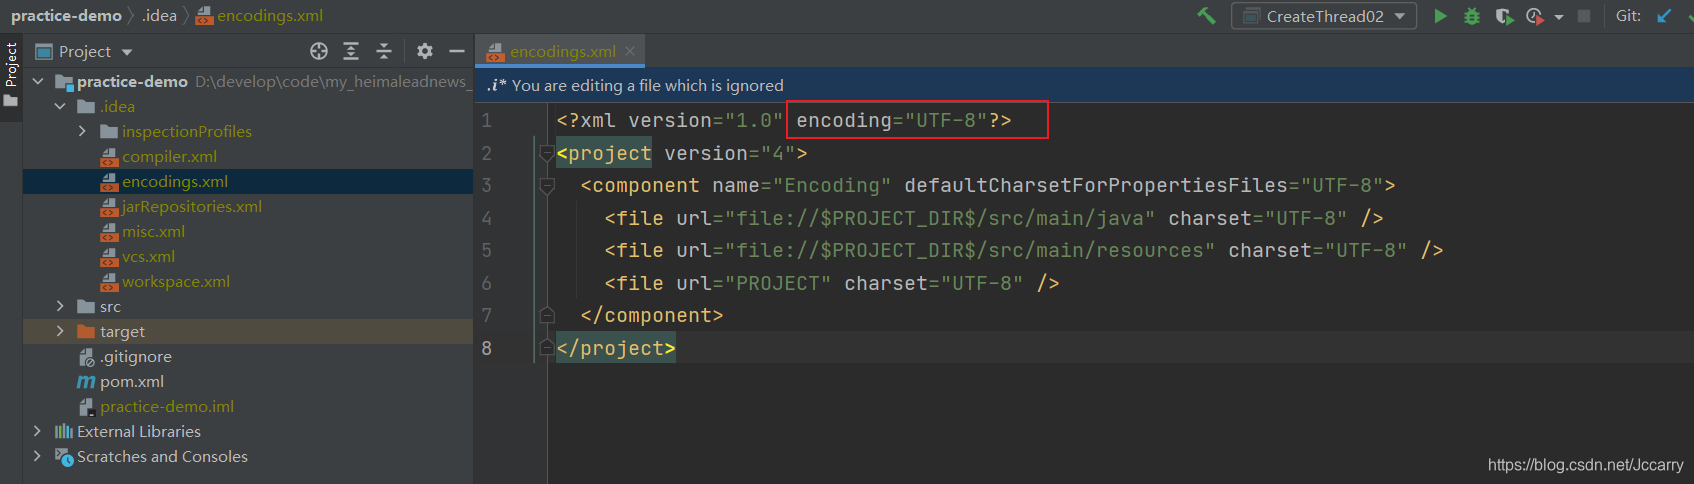Click line number 1 in the gutter
1694x484 pixels.
[486, 120]
